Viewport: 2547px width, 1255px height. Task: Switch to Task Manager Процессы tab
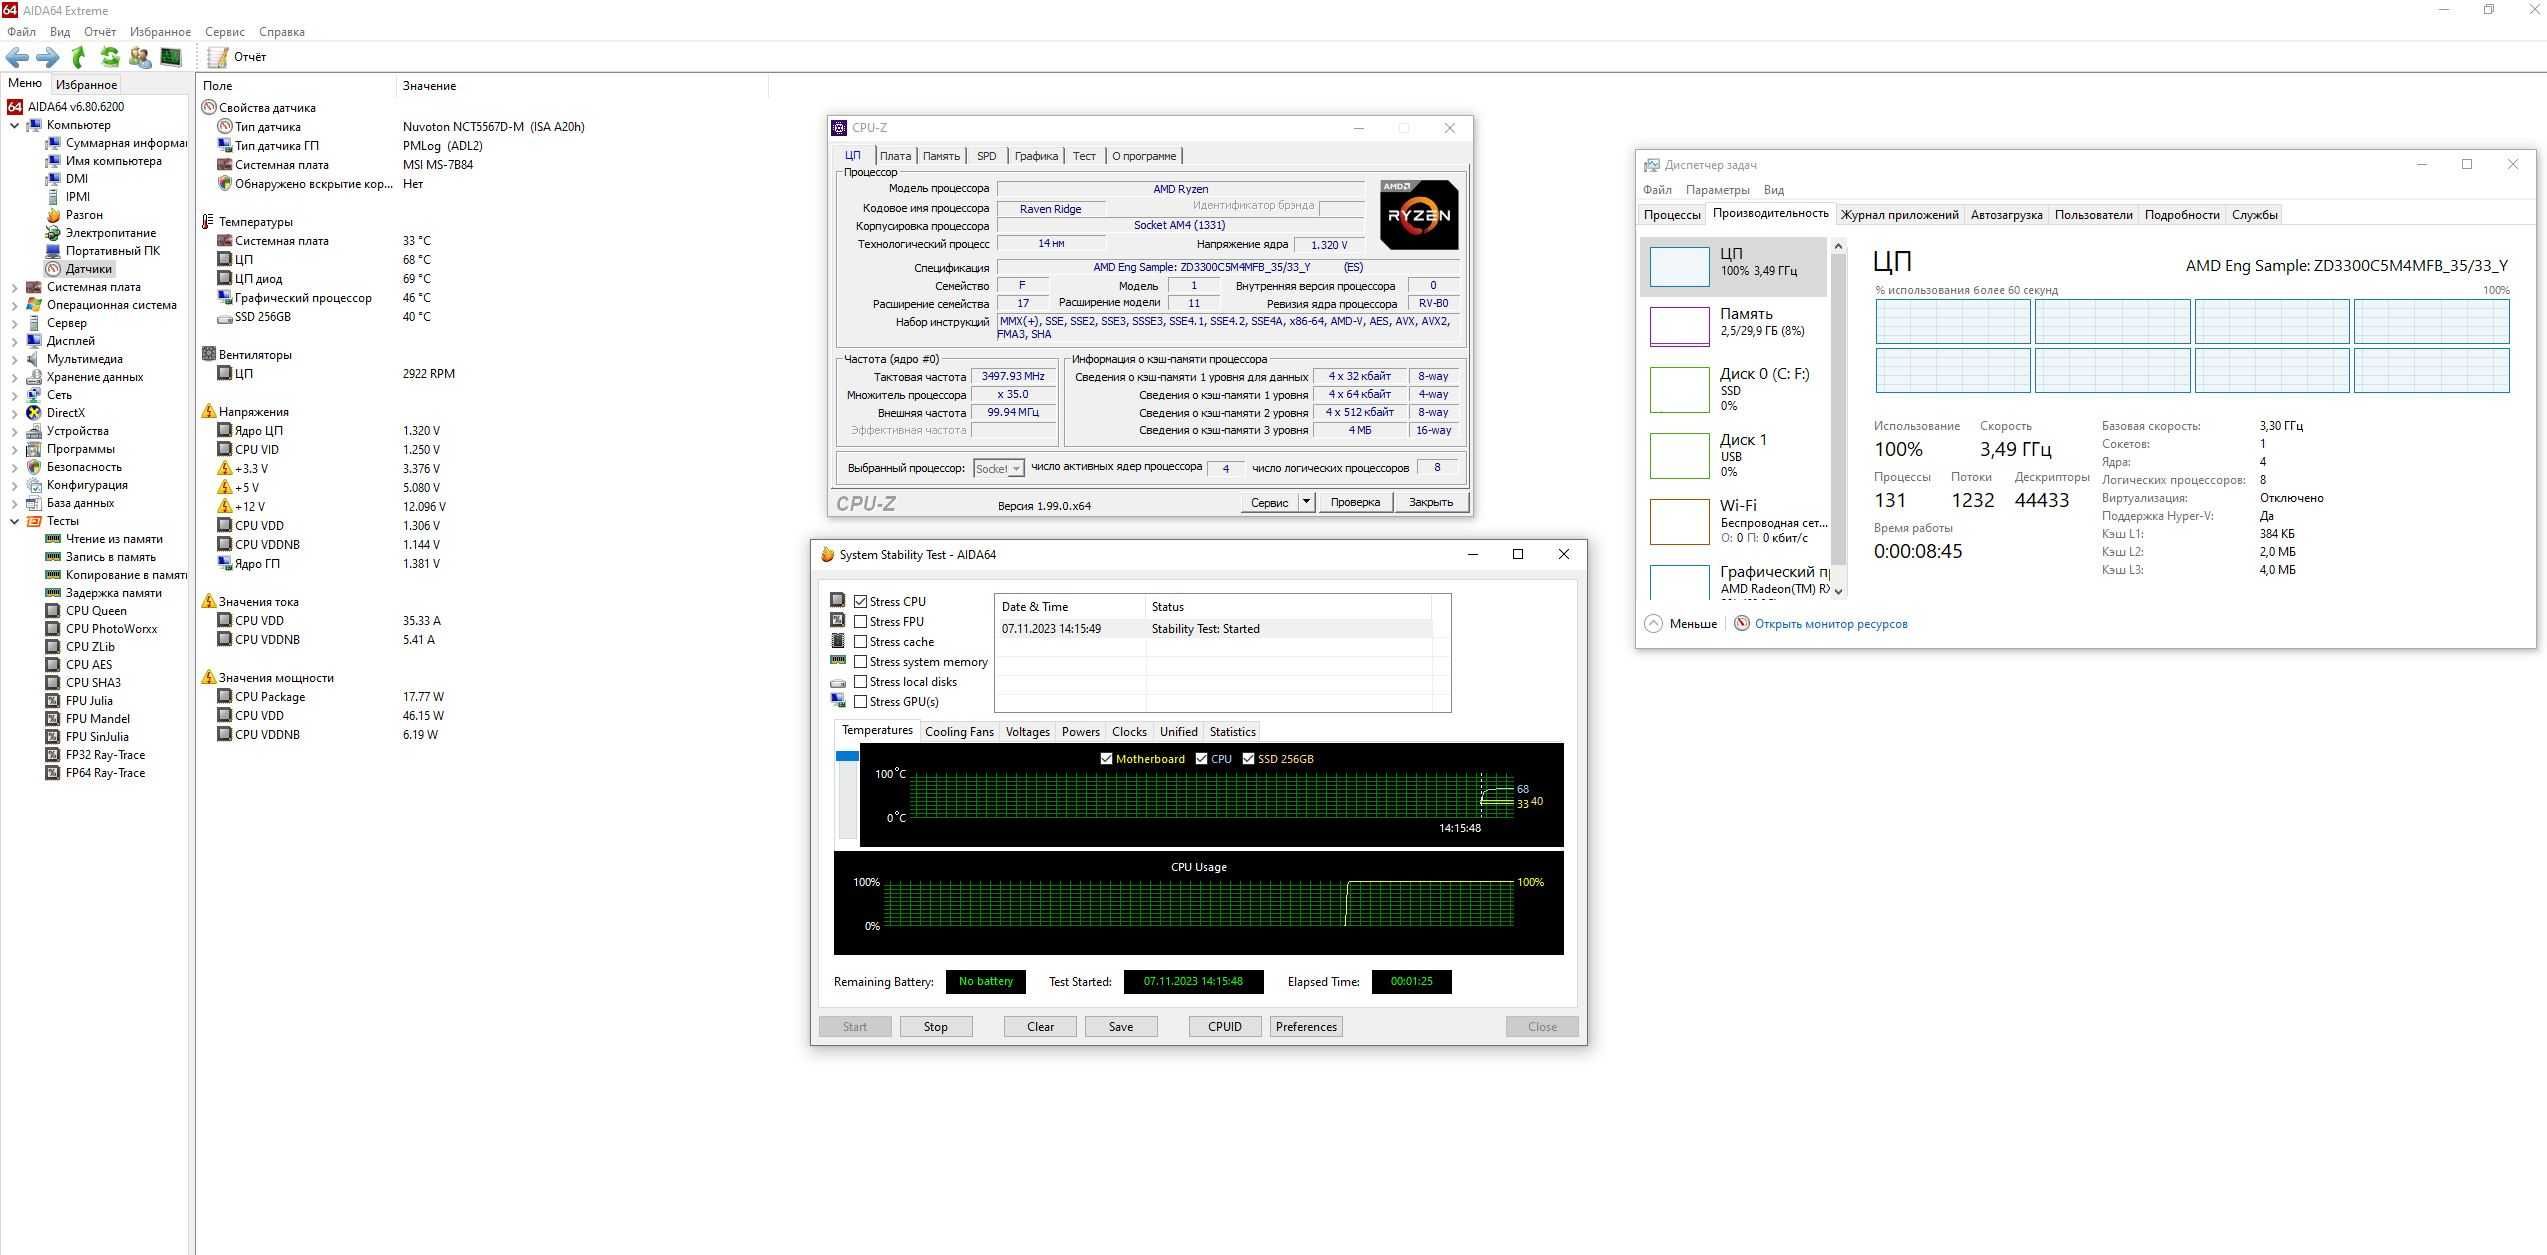click(1672, 215)
